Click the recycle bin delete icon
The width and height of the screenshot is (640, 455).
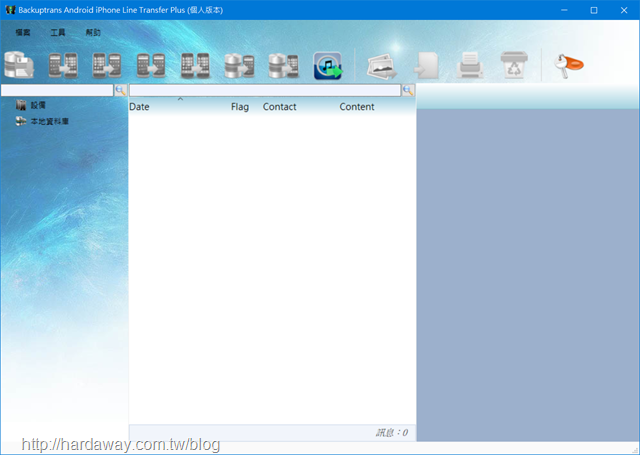pyautogui.click(x=514, y=65)
